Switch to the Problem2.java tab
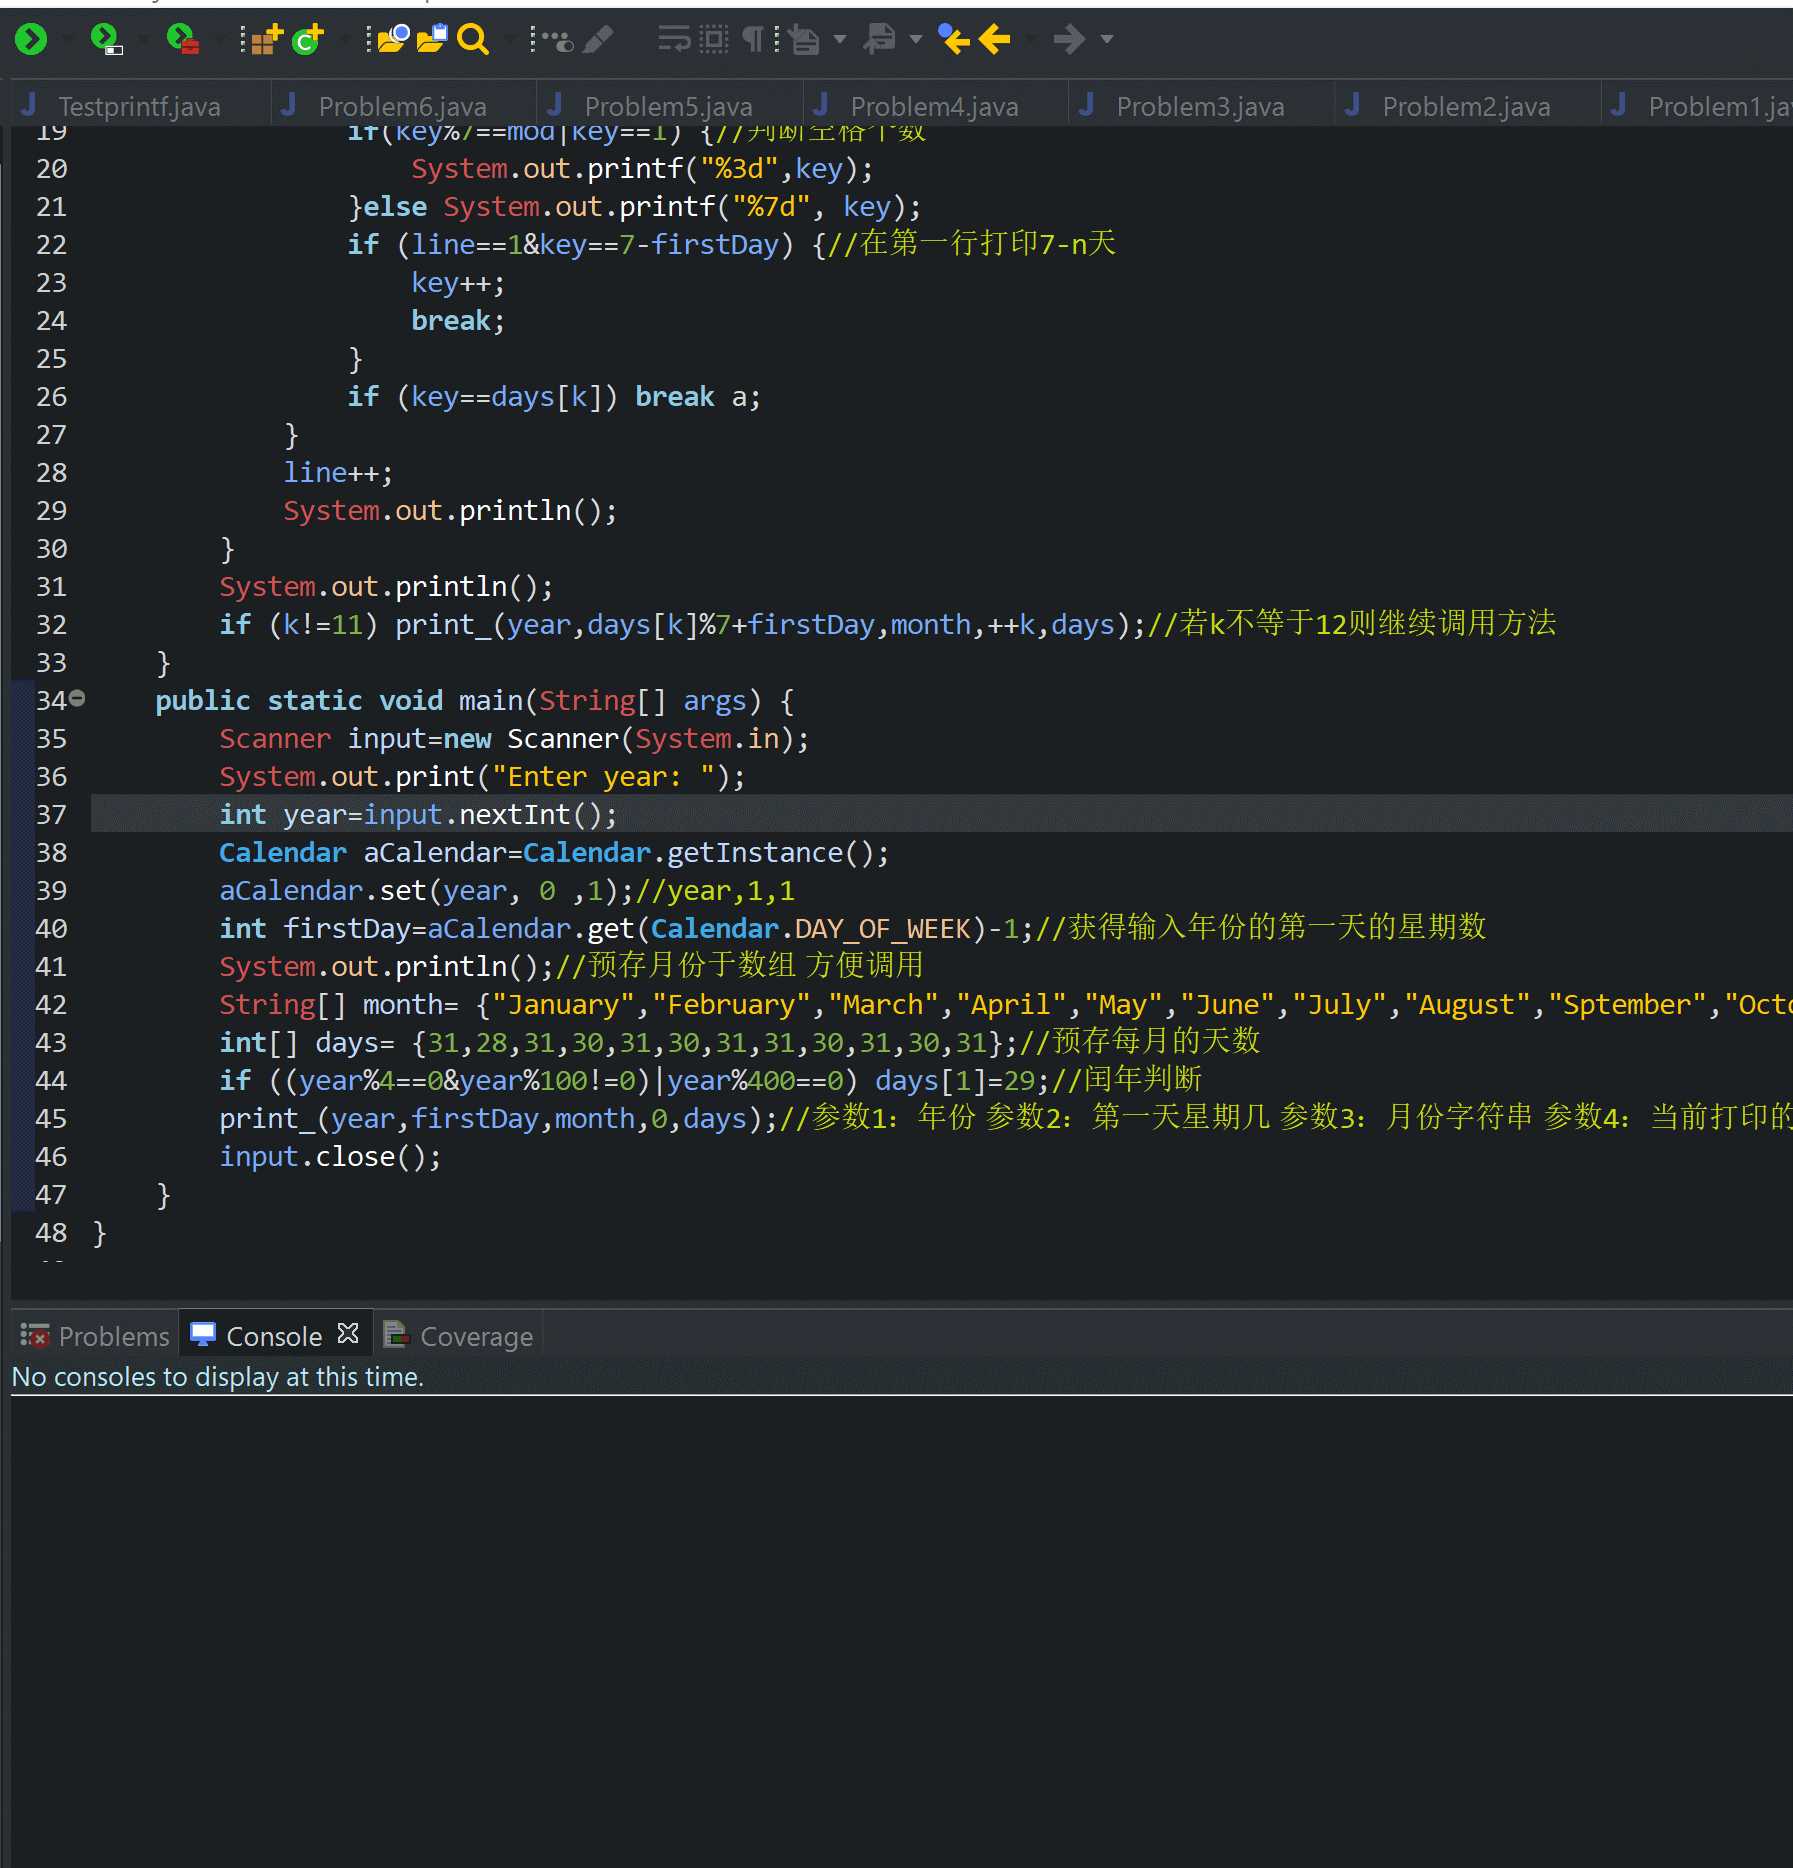This screenshot has height=1868, width=1793. tap(1466, 106)
